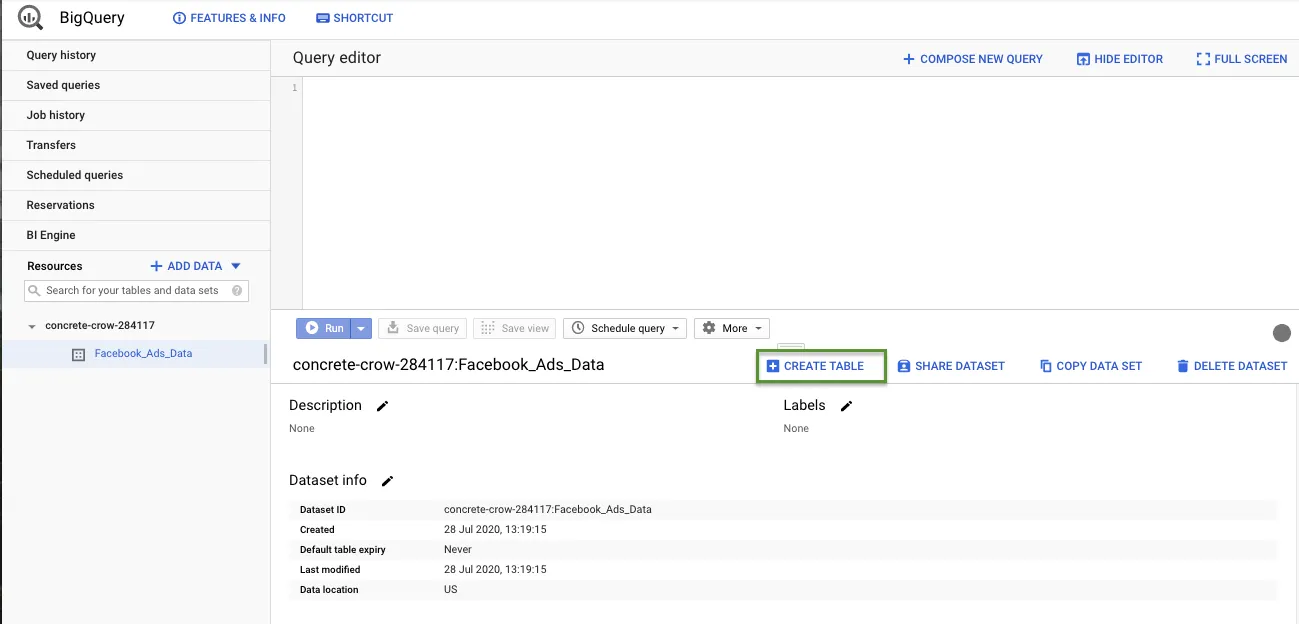Edit Labels with pencil icon
This screenshot has height=624, width=1299.
tap(846, 406)
